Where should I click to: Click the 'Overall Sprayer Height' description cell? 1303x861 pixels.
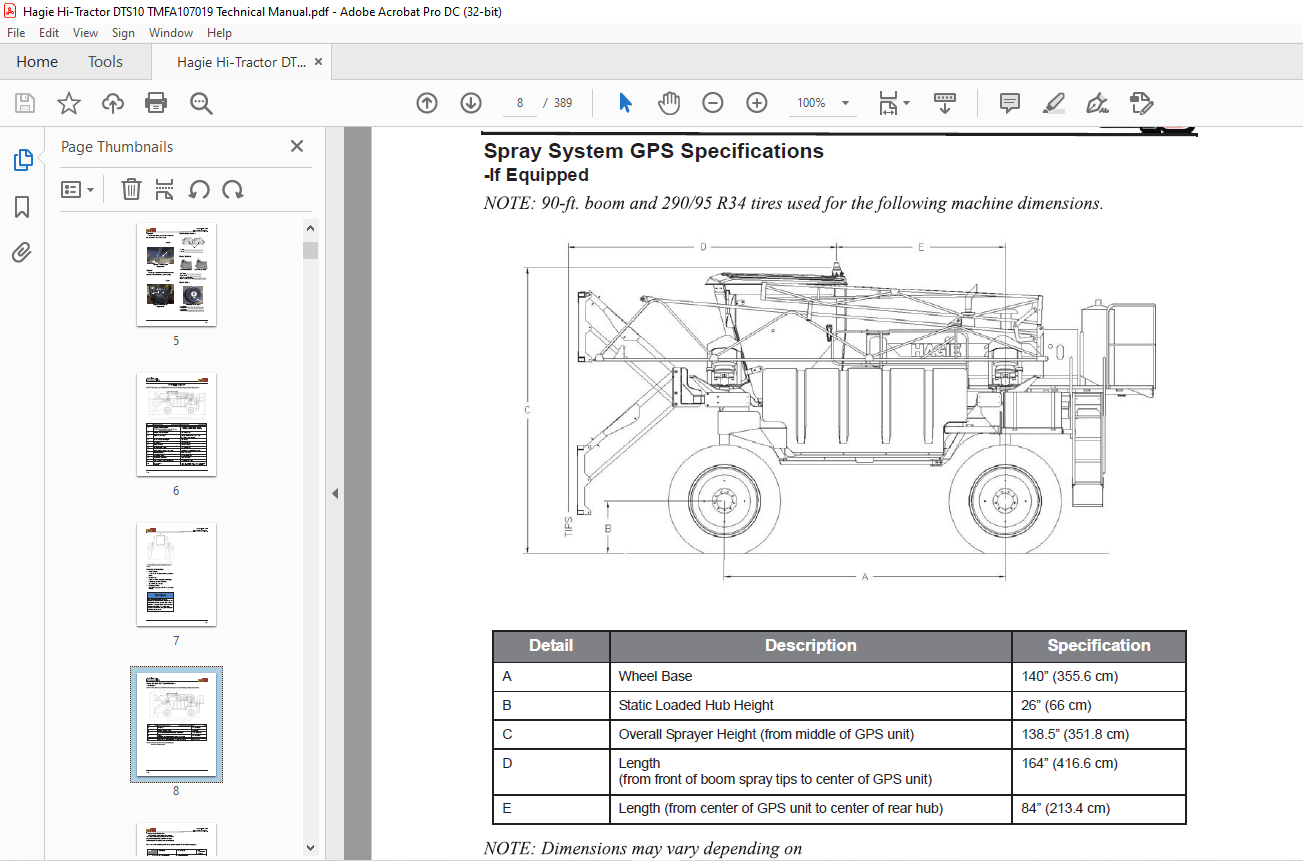(811, 735)
